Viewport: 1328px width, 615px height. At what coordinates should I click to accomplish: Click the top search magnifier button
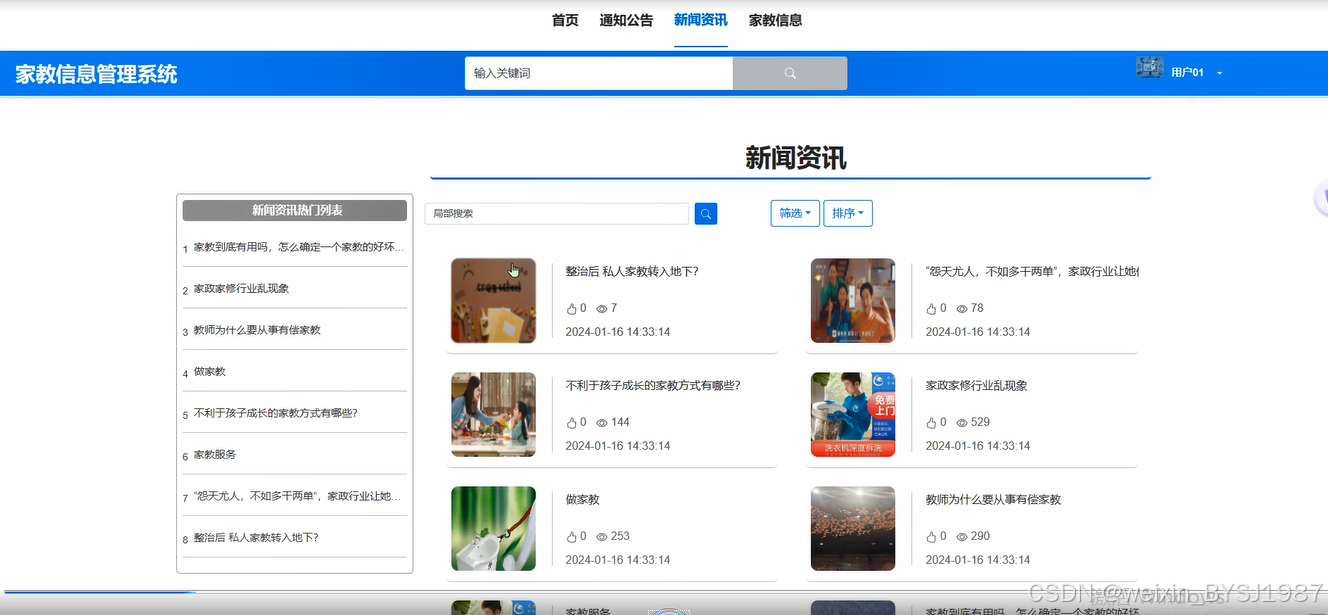pos(790,73)
